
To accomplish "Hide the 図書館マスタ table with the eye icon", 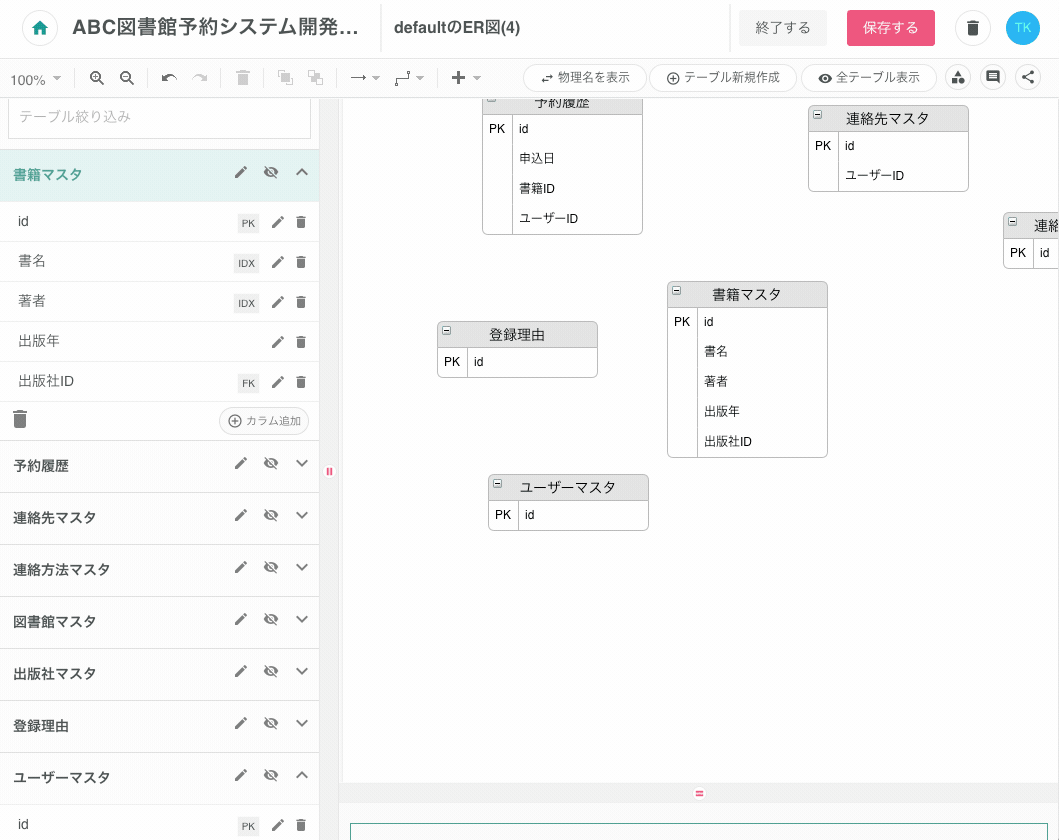I will click(x=271, y=619).
